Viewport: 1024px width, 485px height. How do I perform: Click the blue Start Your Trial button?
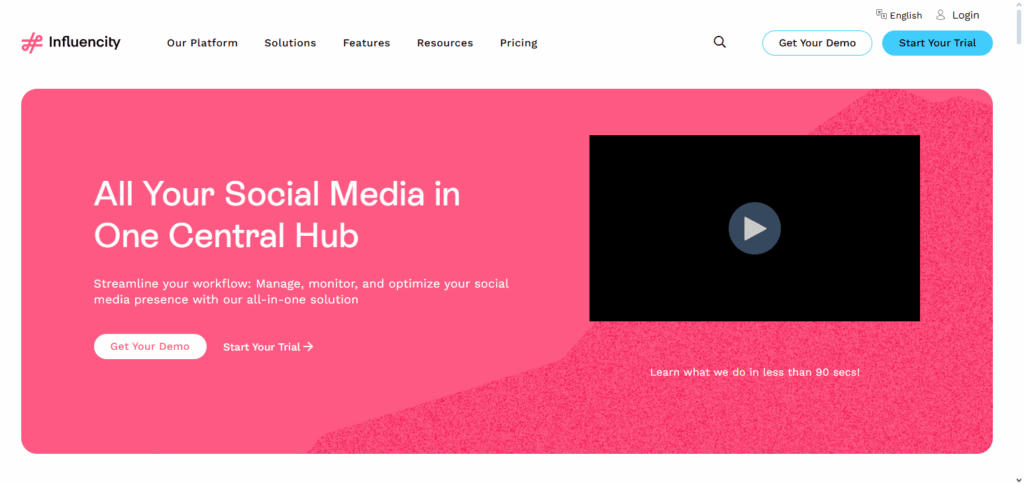[x=937, y=43]
